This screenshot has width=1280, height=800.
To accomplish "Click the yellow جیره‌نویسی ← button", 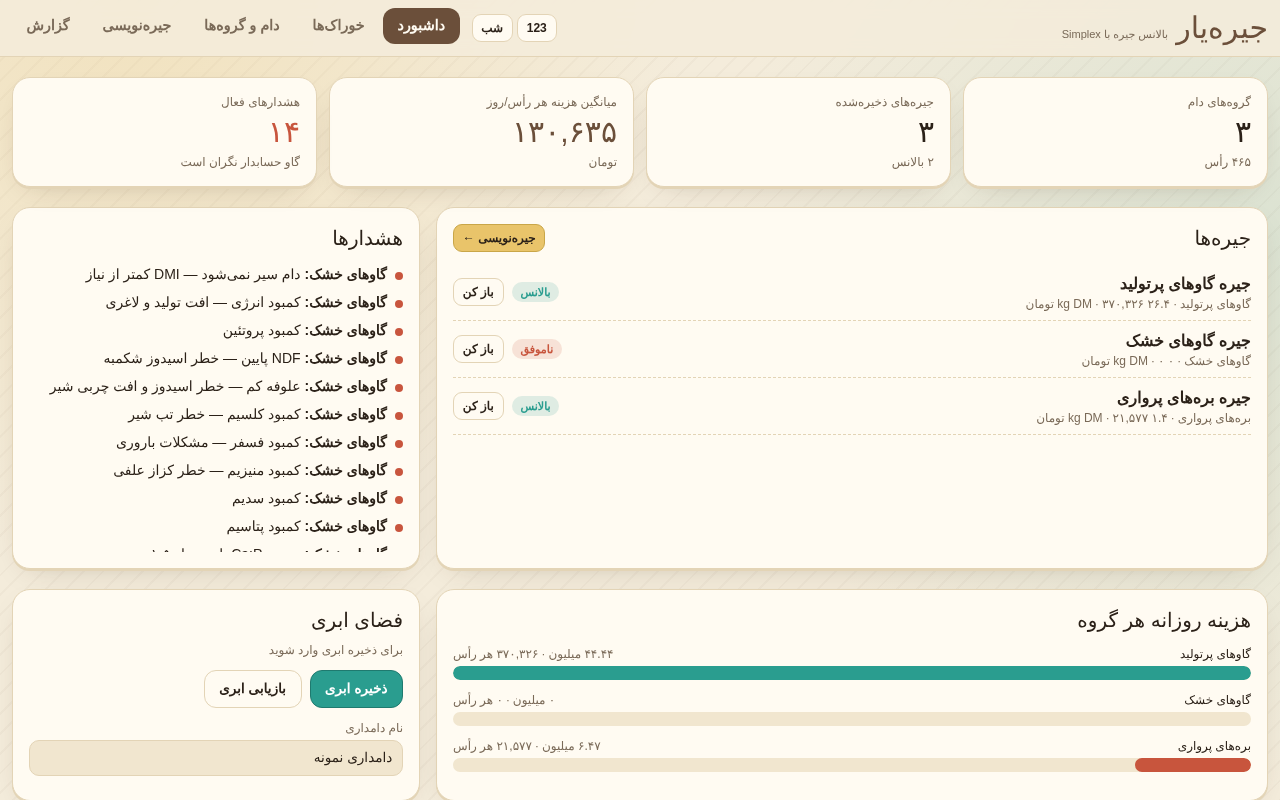I will [x=499, y=238].
